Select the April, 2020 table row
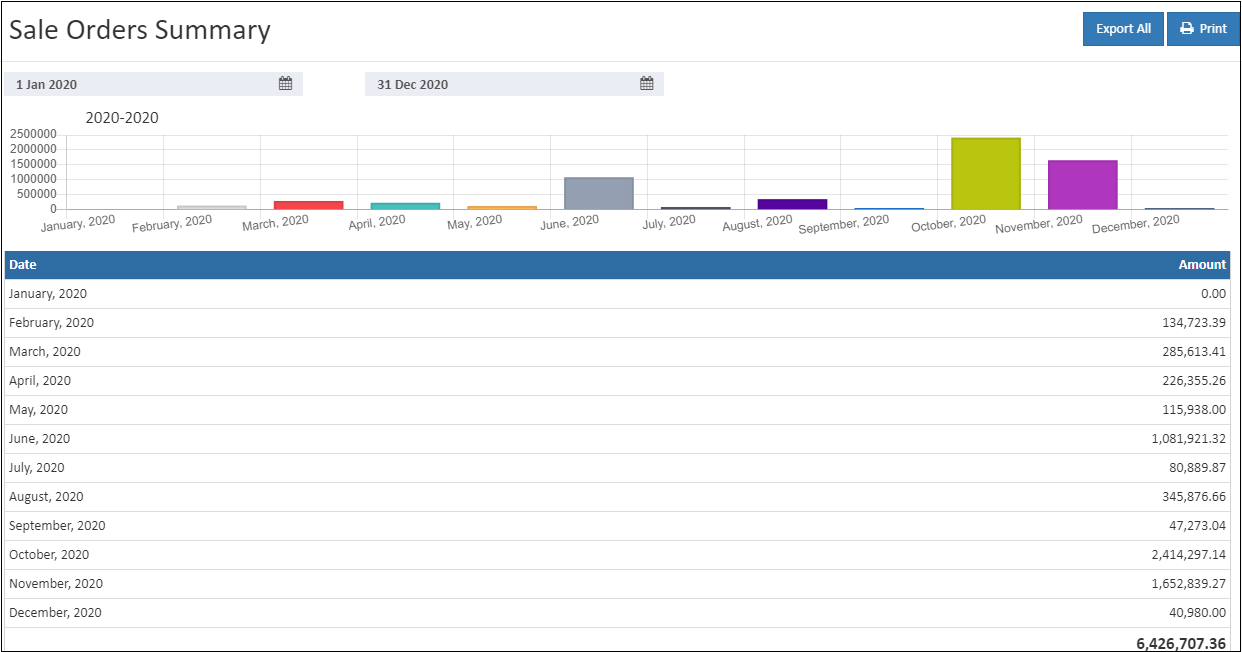The width and height of the screenshot is (1242, 652). point(617,381)
